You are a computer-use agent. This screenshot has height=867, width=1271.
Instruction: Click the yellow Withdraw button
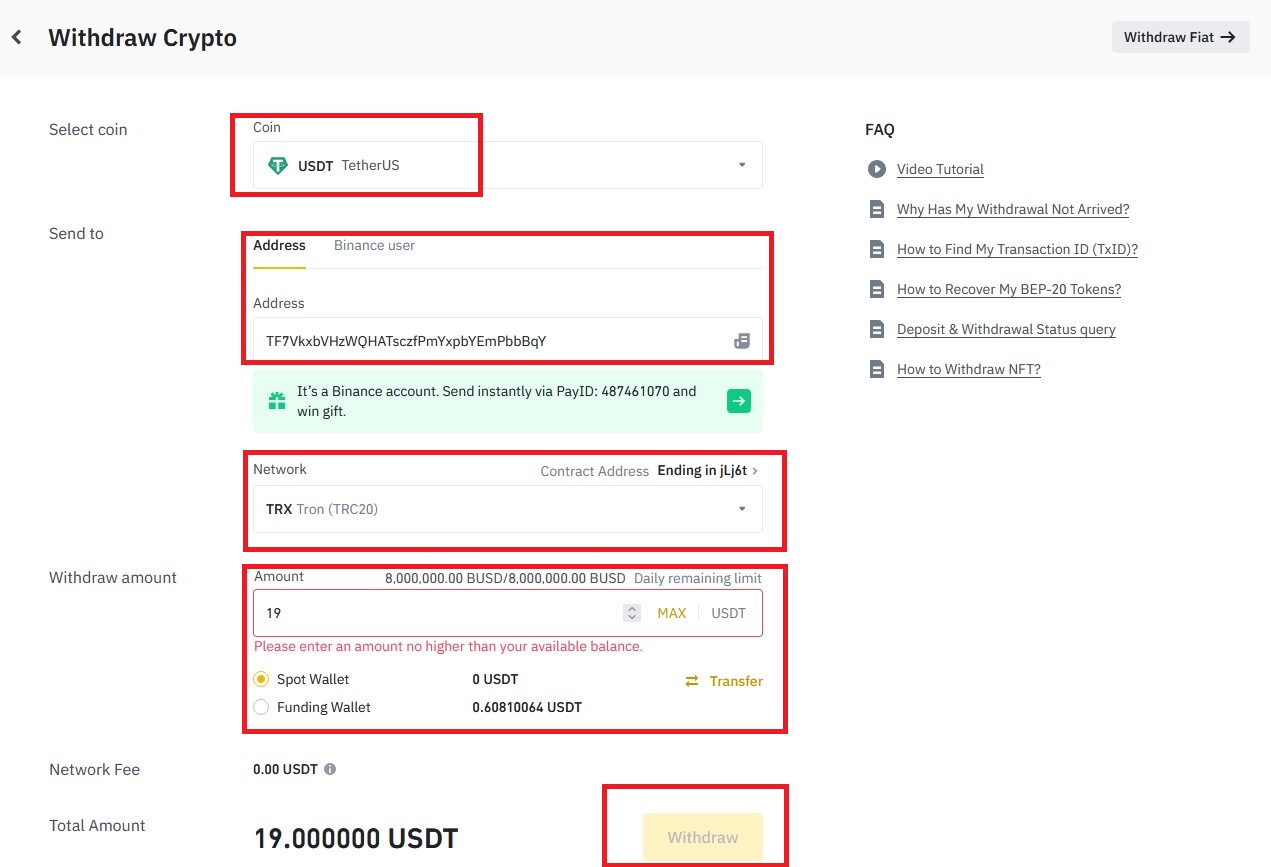coord(703,837)
